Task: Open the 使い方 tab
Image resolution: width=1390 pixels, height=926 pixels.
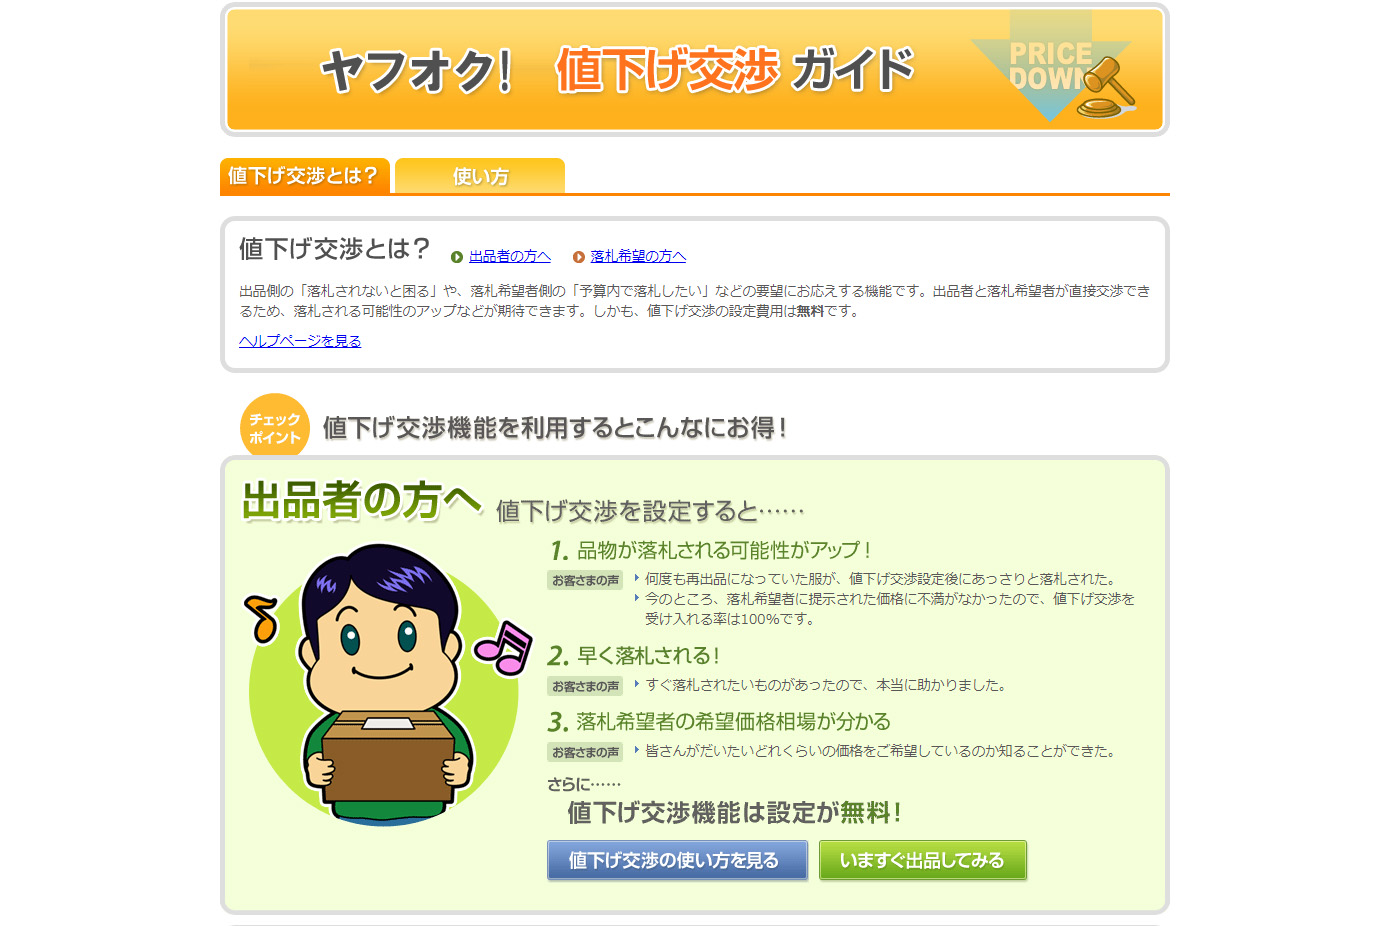Action: [x=480, y=176]
